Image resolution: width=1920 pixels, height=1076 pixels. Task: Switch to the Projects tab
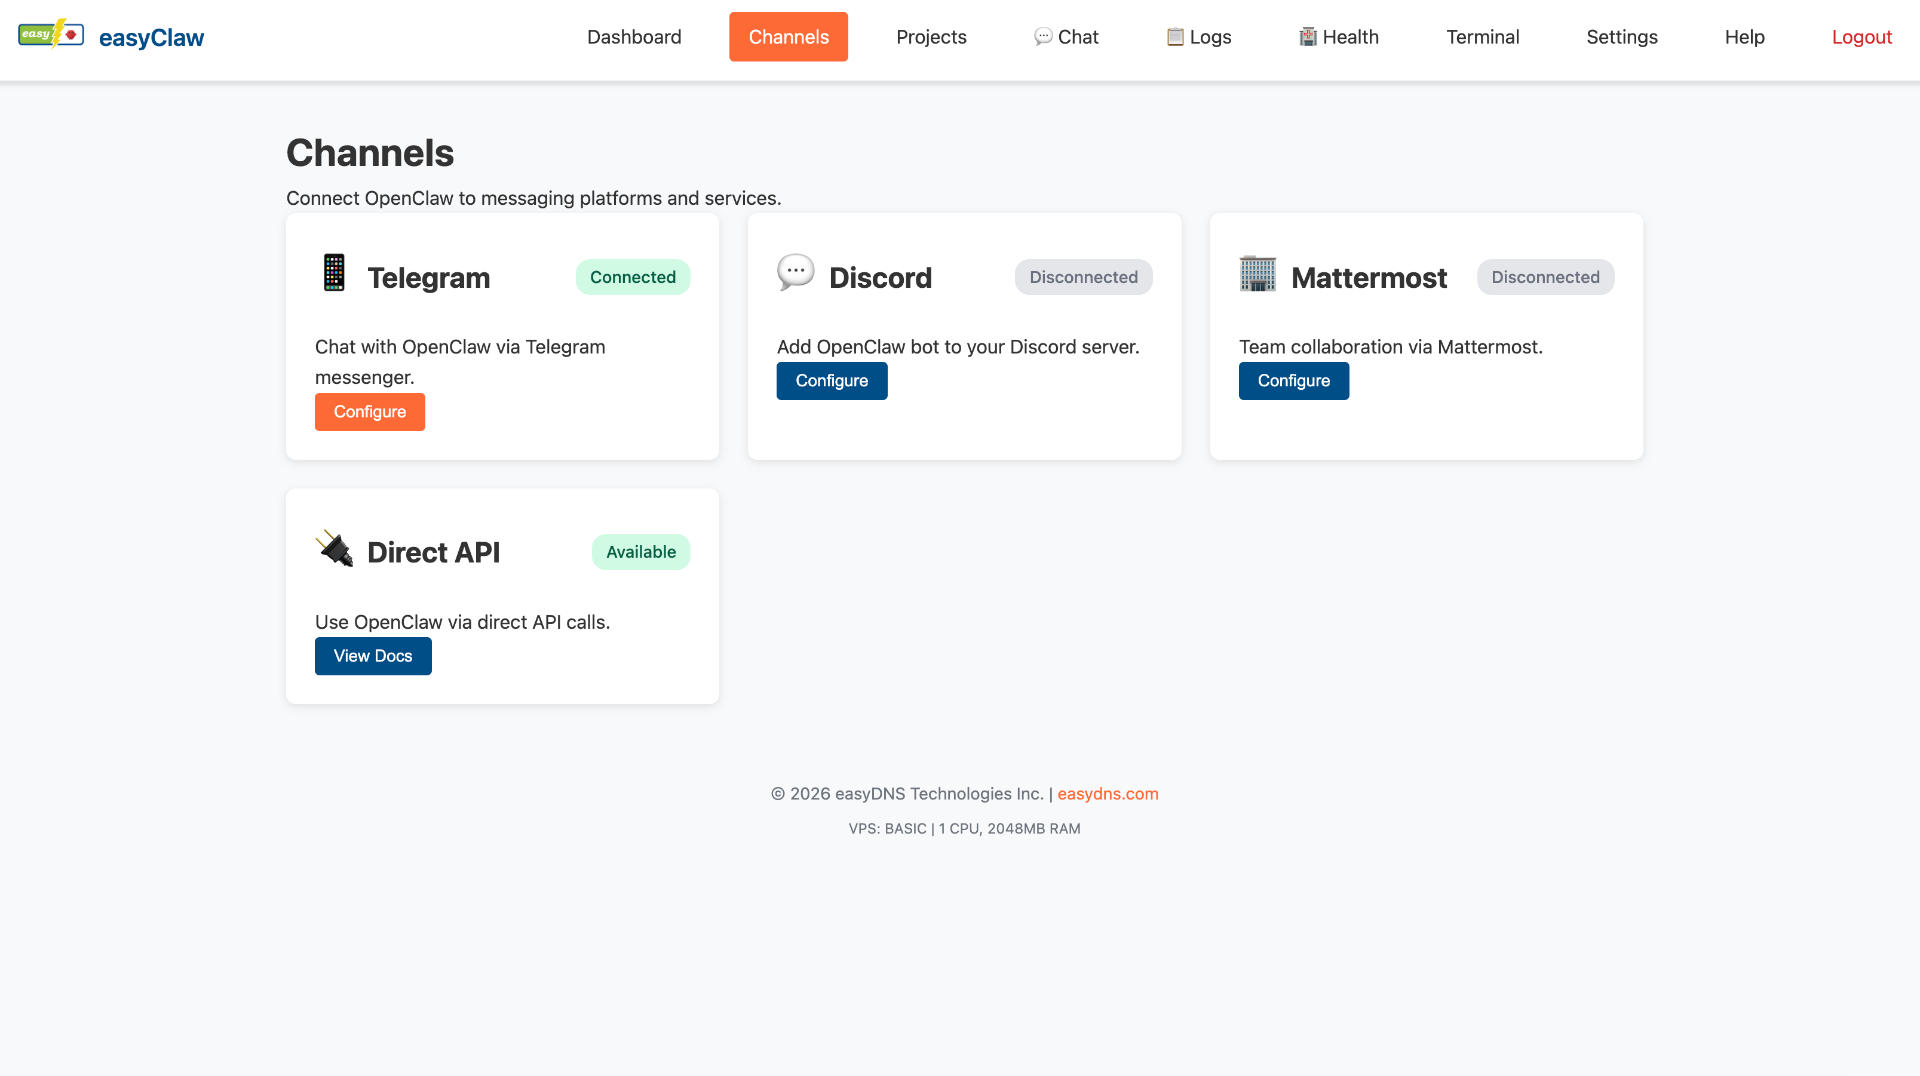(931, 37)
